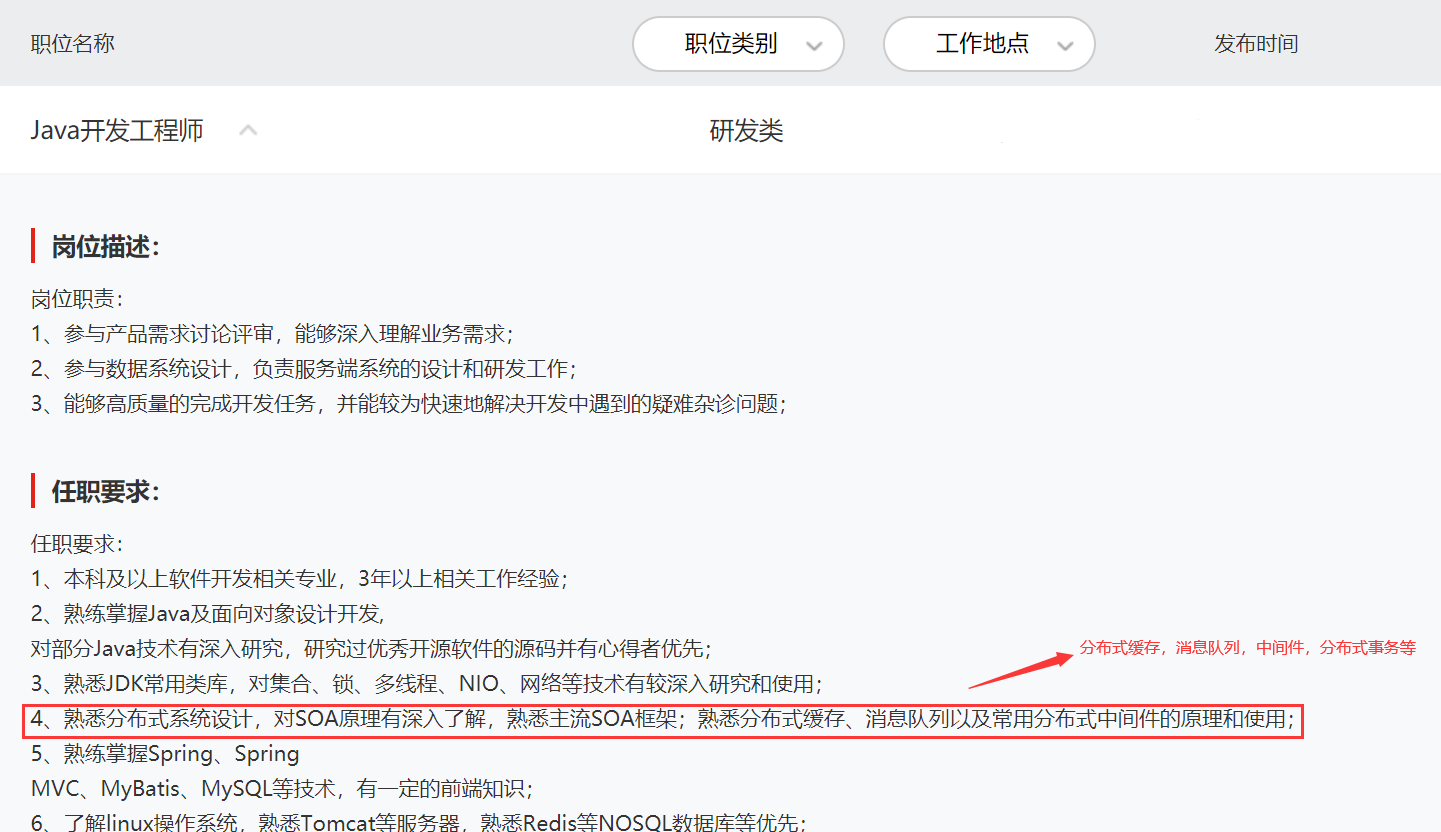Screen dimensions: 1441x832
Task: Click requirement 4 熟悉分布式系统设计
Action: tap(663, 719)
